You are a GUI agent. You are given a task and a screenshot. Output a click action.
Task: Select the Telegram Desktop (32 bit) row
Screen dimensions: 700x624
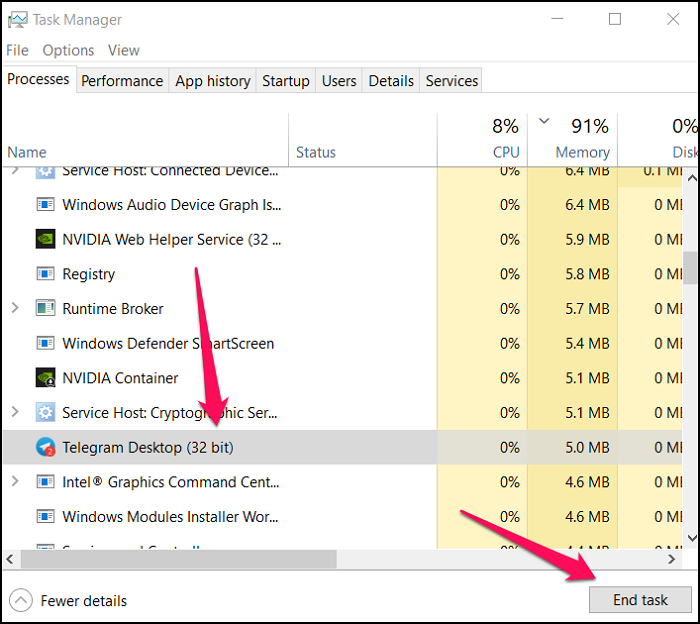(x=342, y=447)
